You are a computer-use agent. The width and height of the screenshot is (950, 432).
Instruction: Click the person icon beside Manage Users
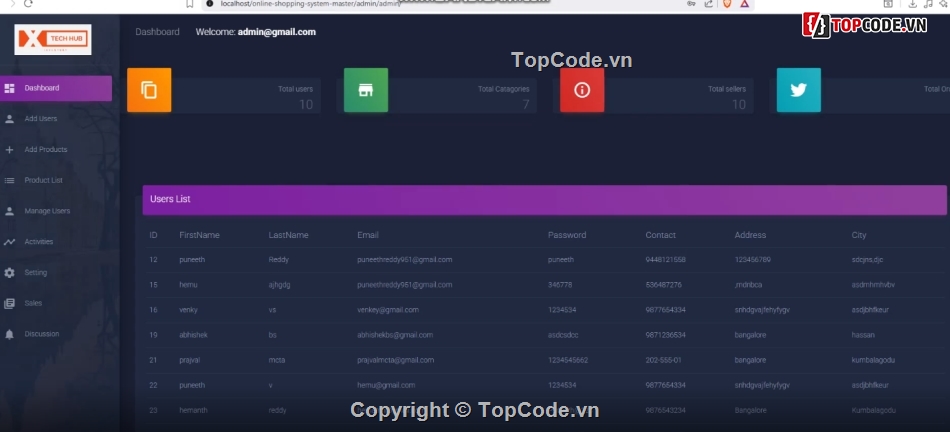[x=9, y=211]
